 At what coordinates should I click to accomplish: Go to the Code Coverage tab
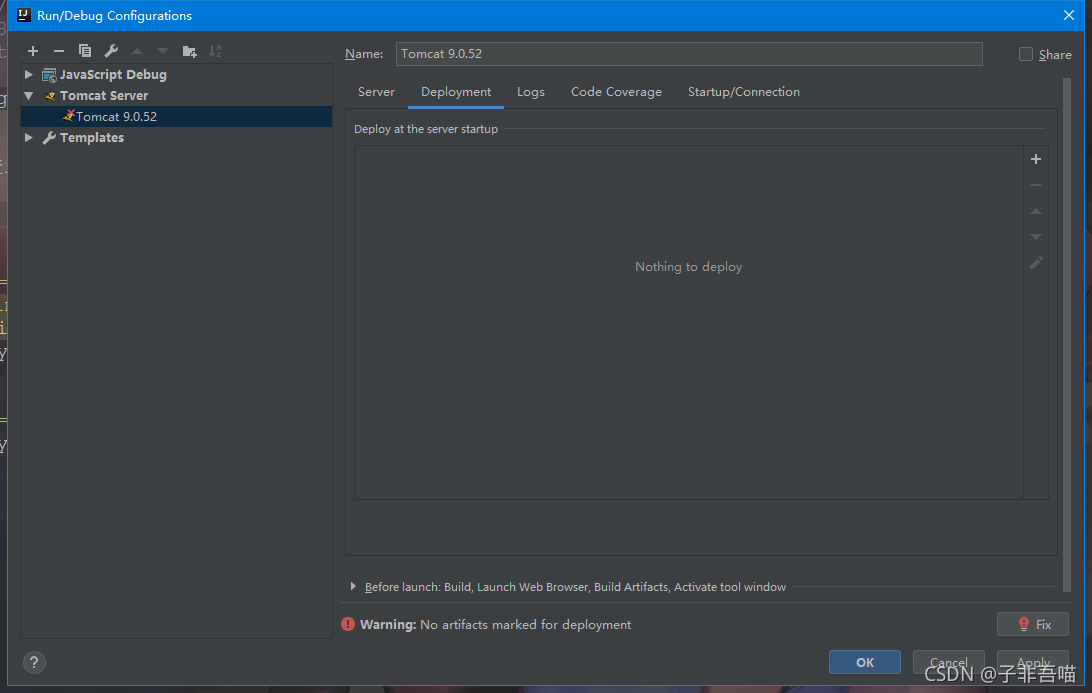[x=616, y=92]
